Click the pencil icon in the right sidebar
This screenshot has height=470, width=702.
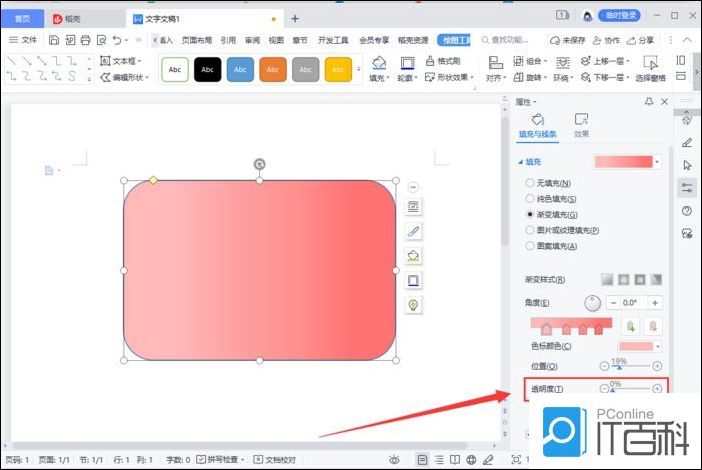click(687, 143)
